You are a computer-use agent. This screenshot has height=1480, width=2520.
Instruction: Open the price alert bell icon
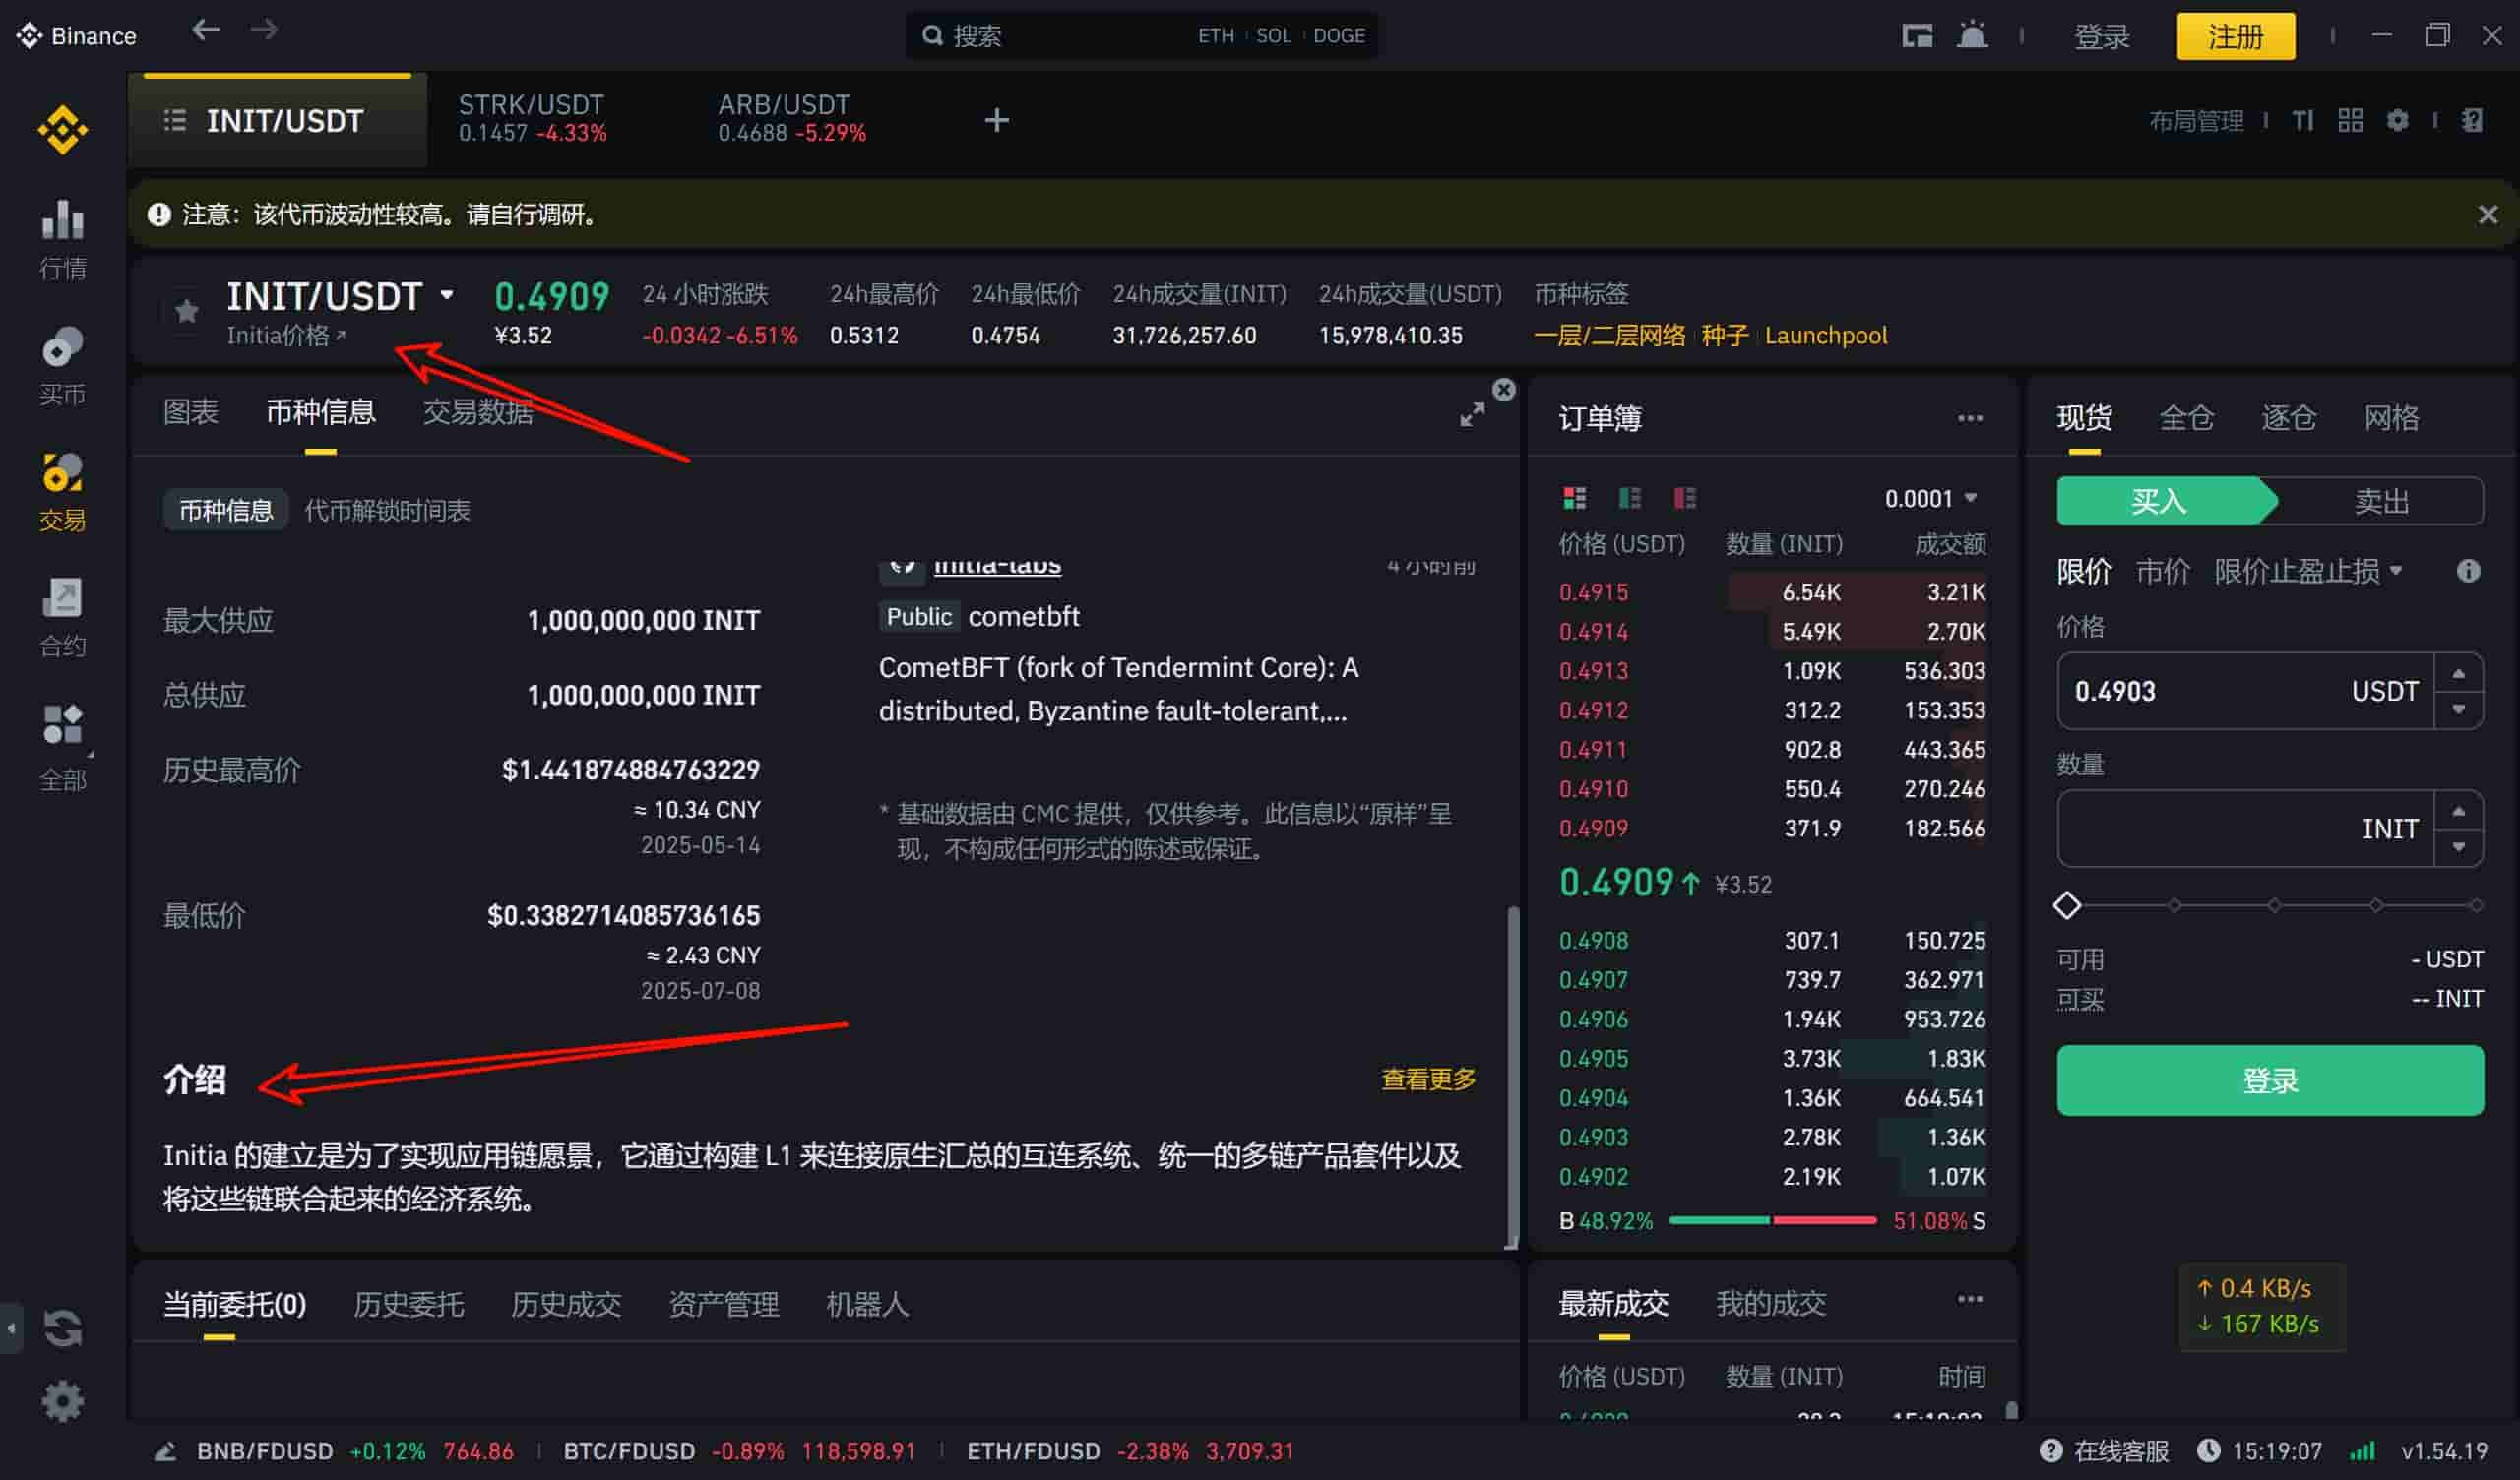click(x=1971, y=36)
